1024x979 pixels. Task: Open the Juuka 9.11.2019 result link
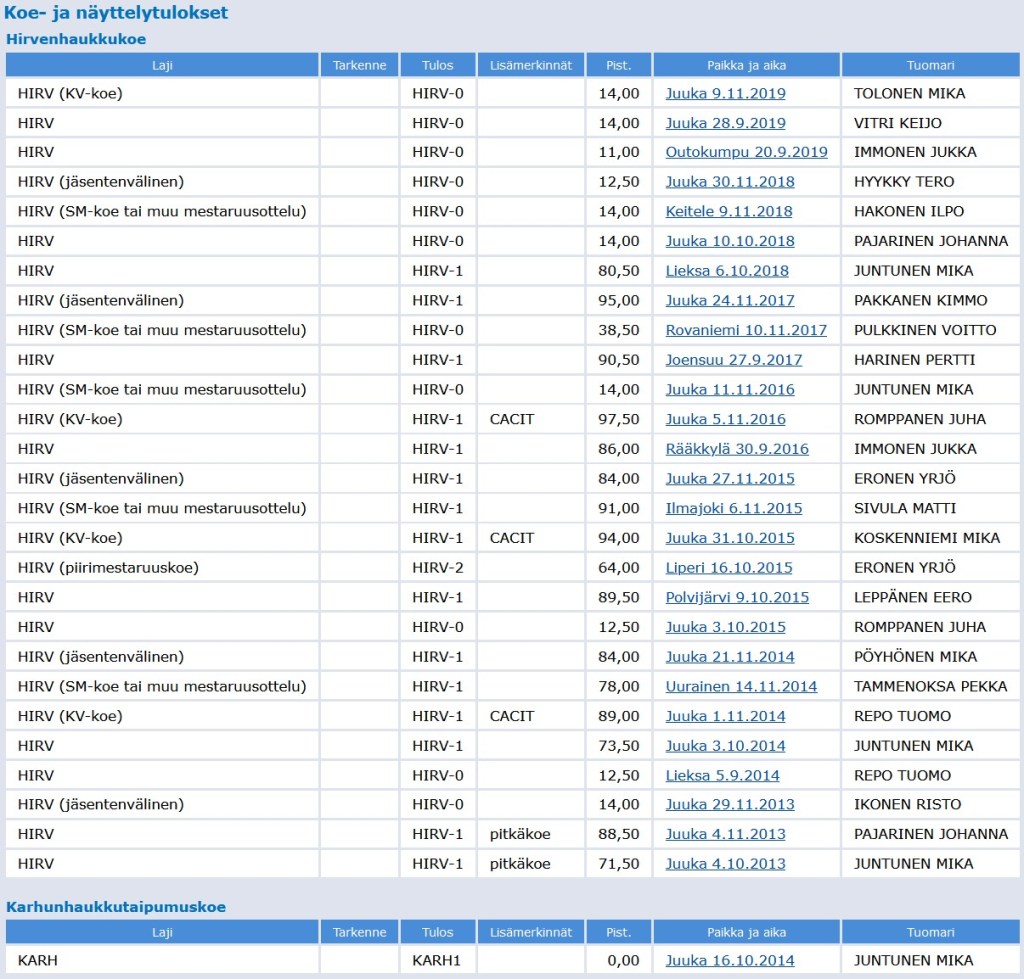(x=725, y=93)
